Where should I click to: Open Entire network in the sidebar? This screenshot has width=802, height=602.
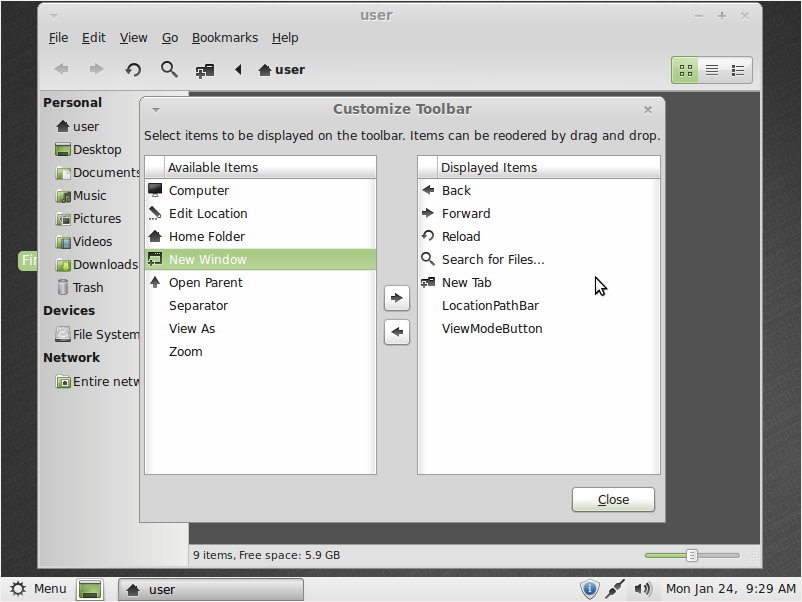click(97, 382)
